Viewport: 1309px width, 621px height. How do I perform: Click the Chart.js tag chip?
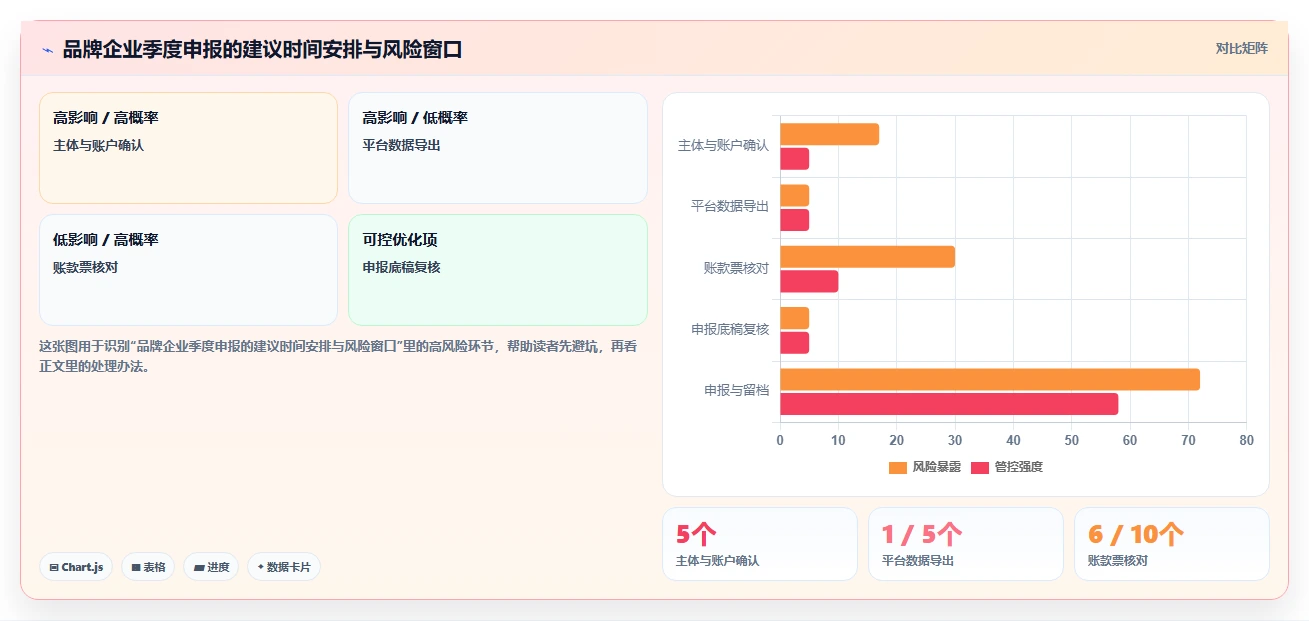76,567
